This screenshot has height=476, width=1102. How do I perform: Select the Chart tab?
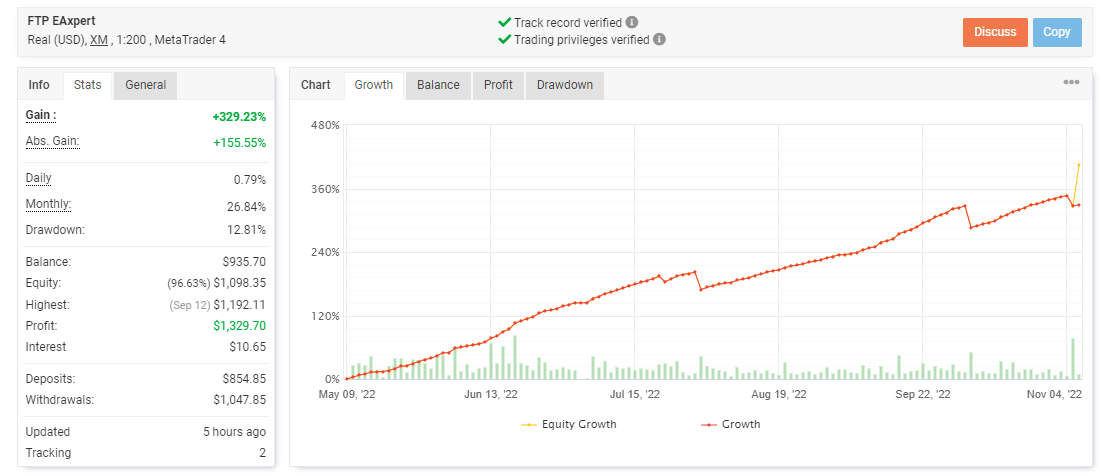tap(316, 85)
